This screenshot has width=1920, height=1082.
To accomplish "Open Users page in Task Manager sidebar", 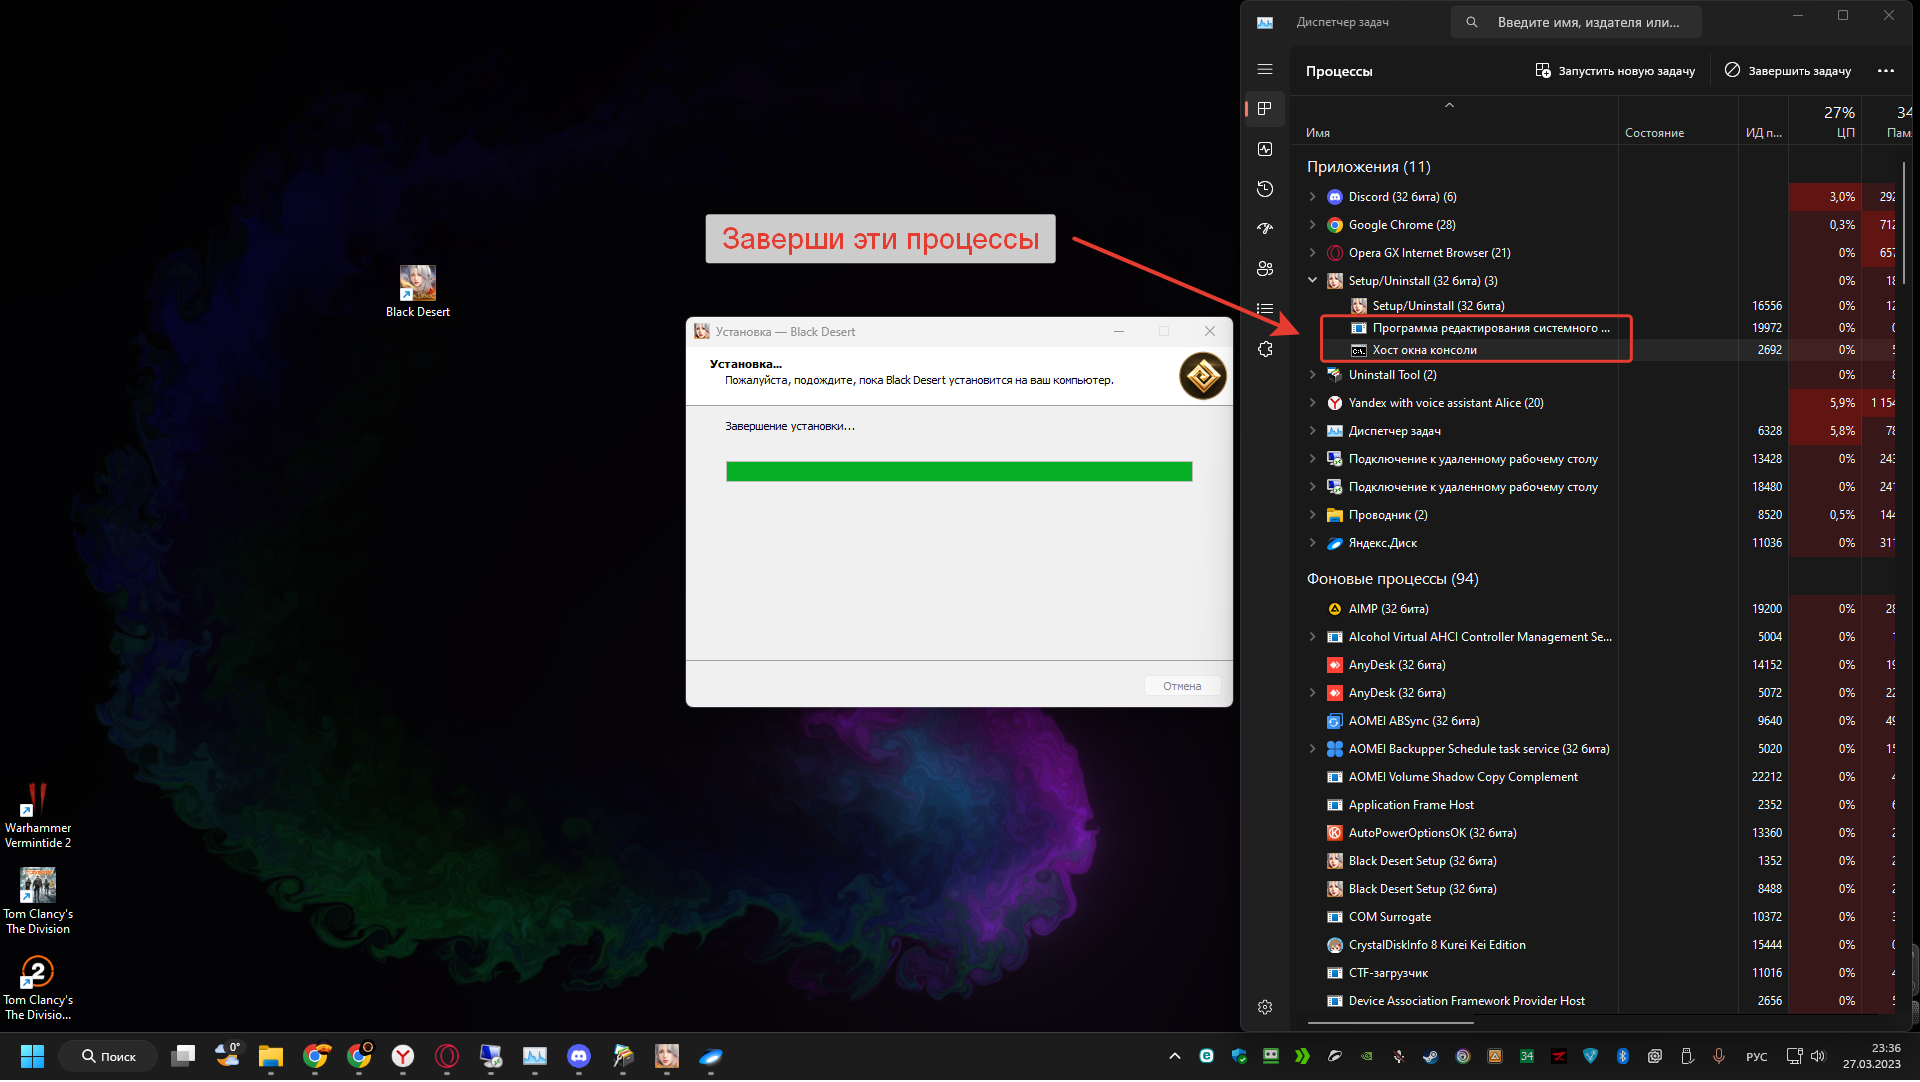I will tap(1265, 269).
